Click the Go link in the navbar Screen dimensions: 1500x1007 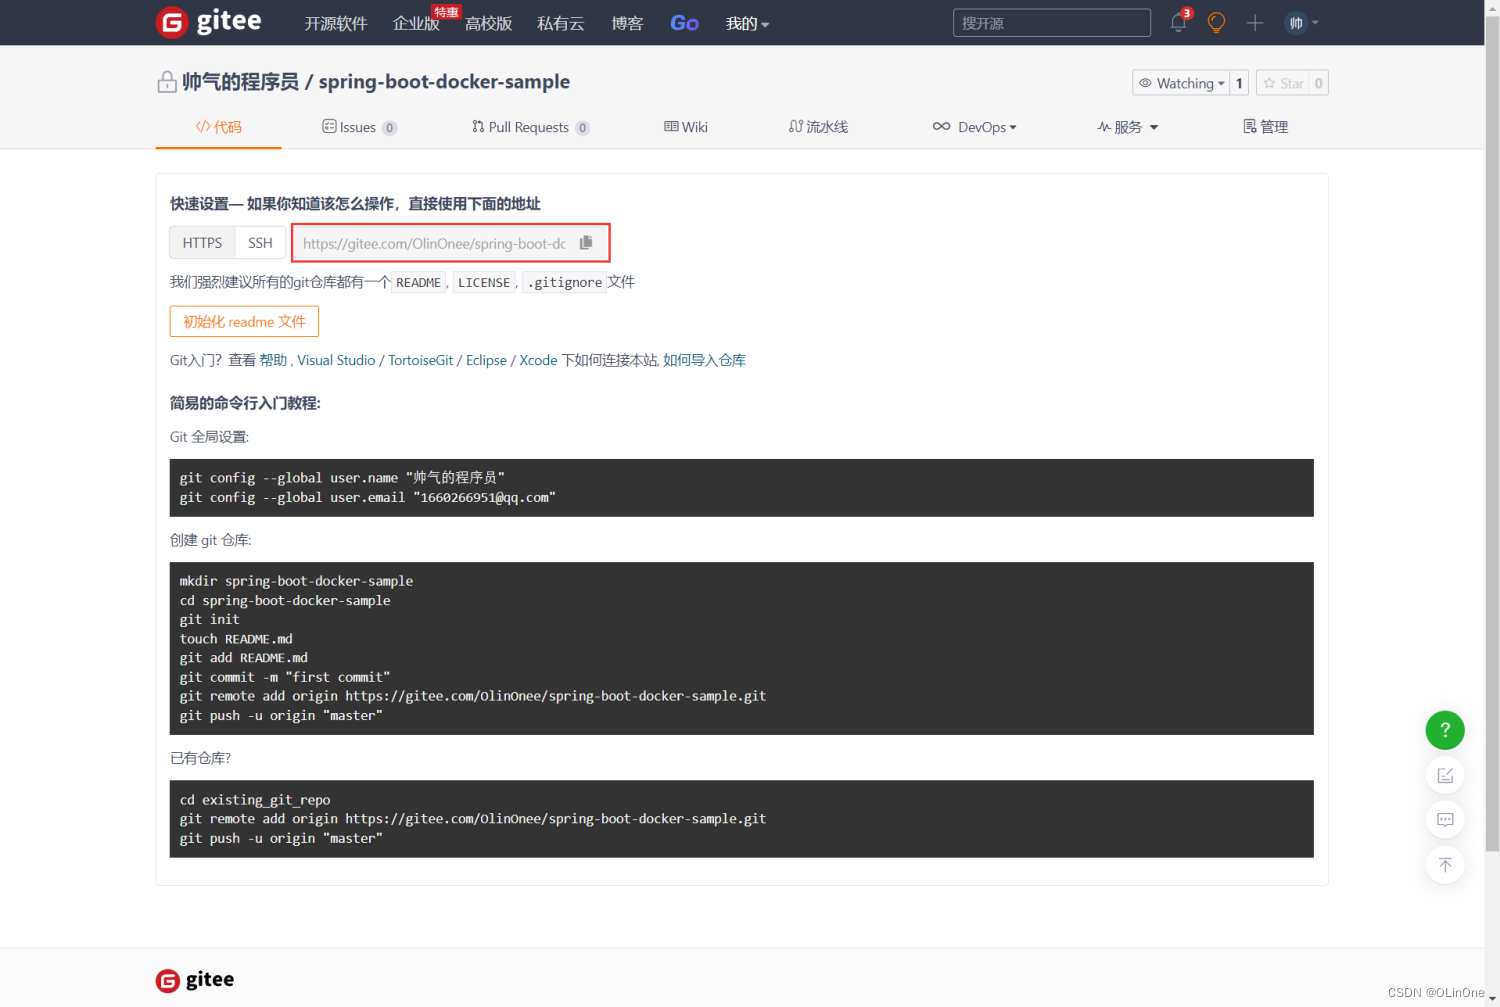click(684, 23)
